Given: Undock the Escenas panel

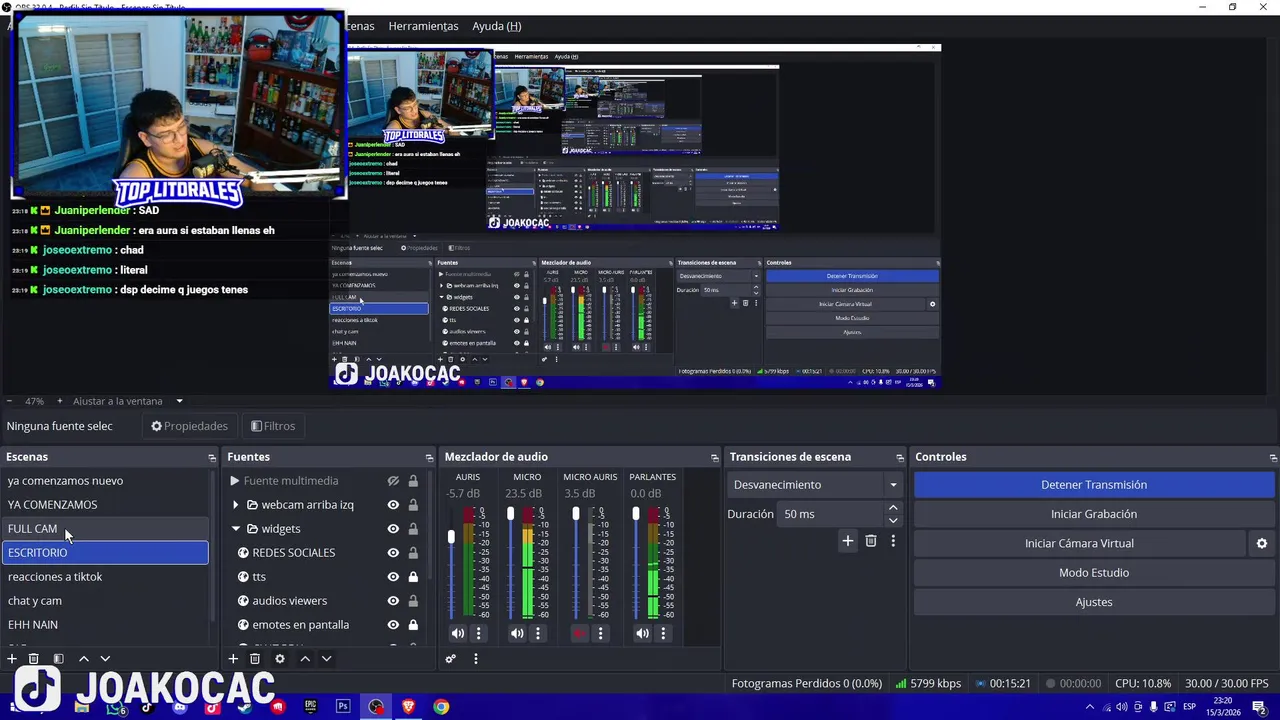Looking at the screenshot, I should [212, 457].
